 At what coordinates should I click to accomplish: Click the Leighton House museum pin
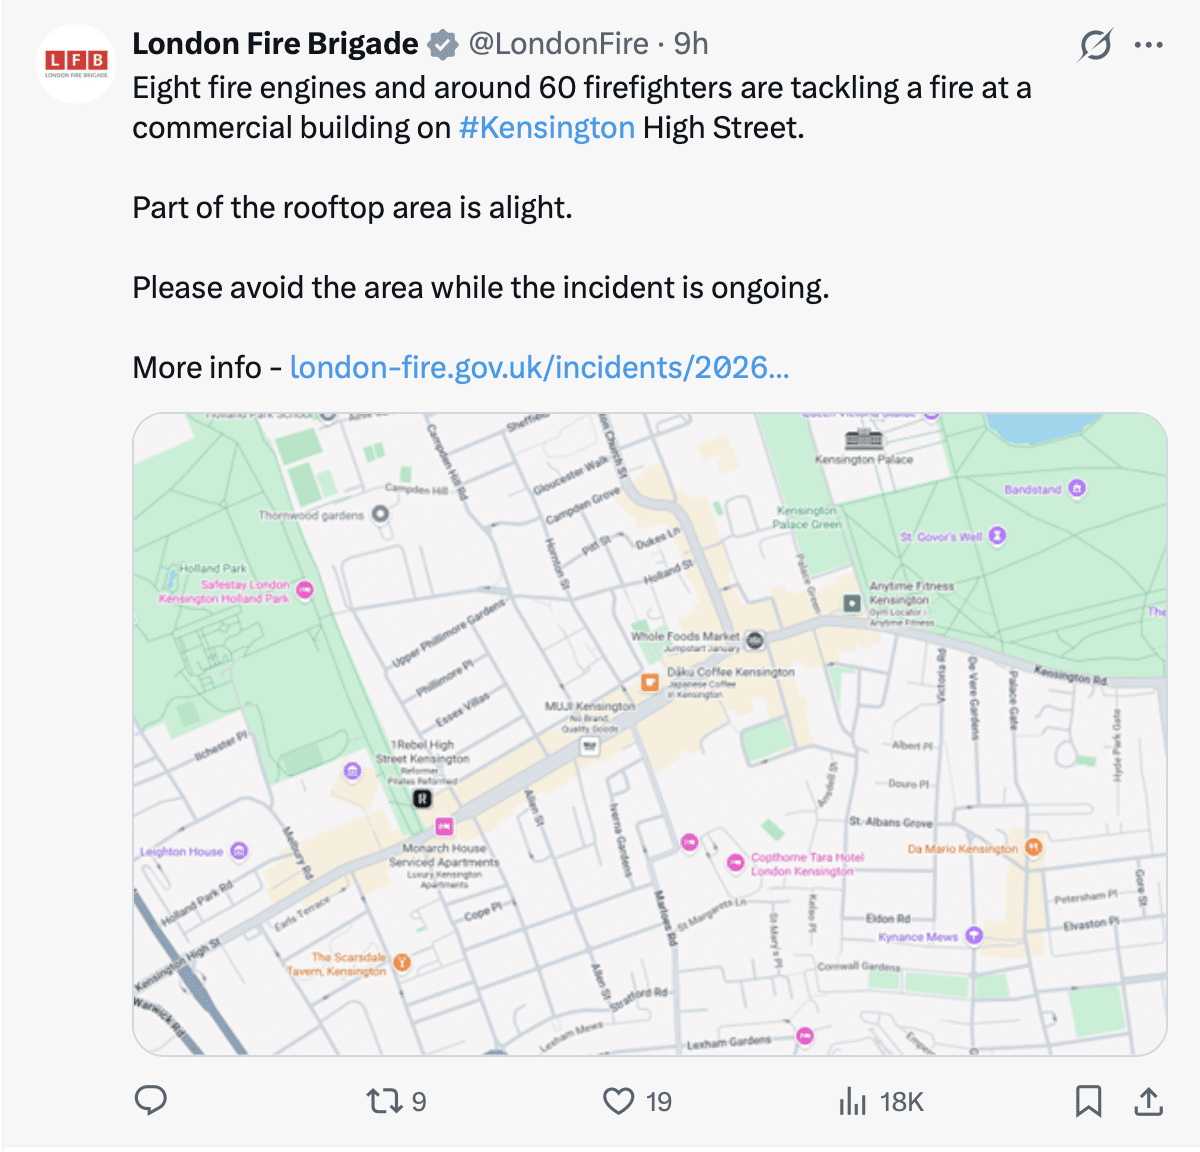[239, 851]
